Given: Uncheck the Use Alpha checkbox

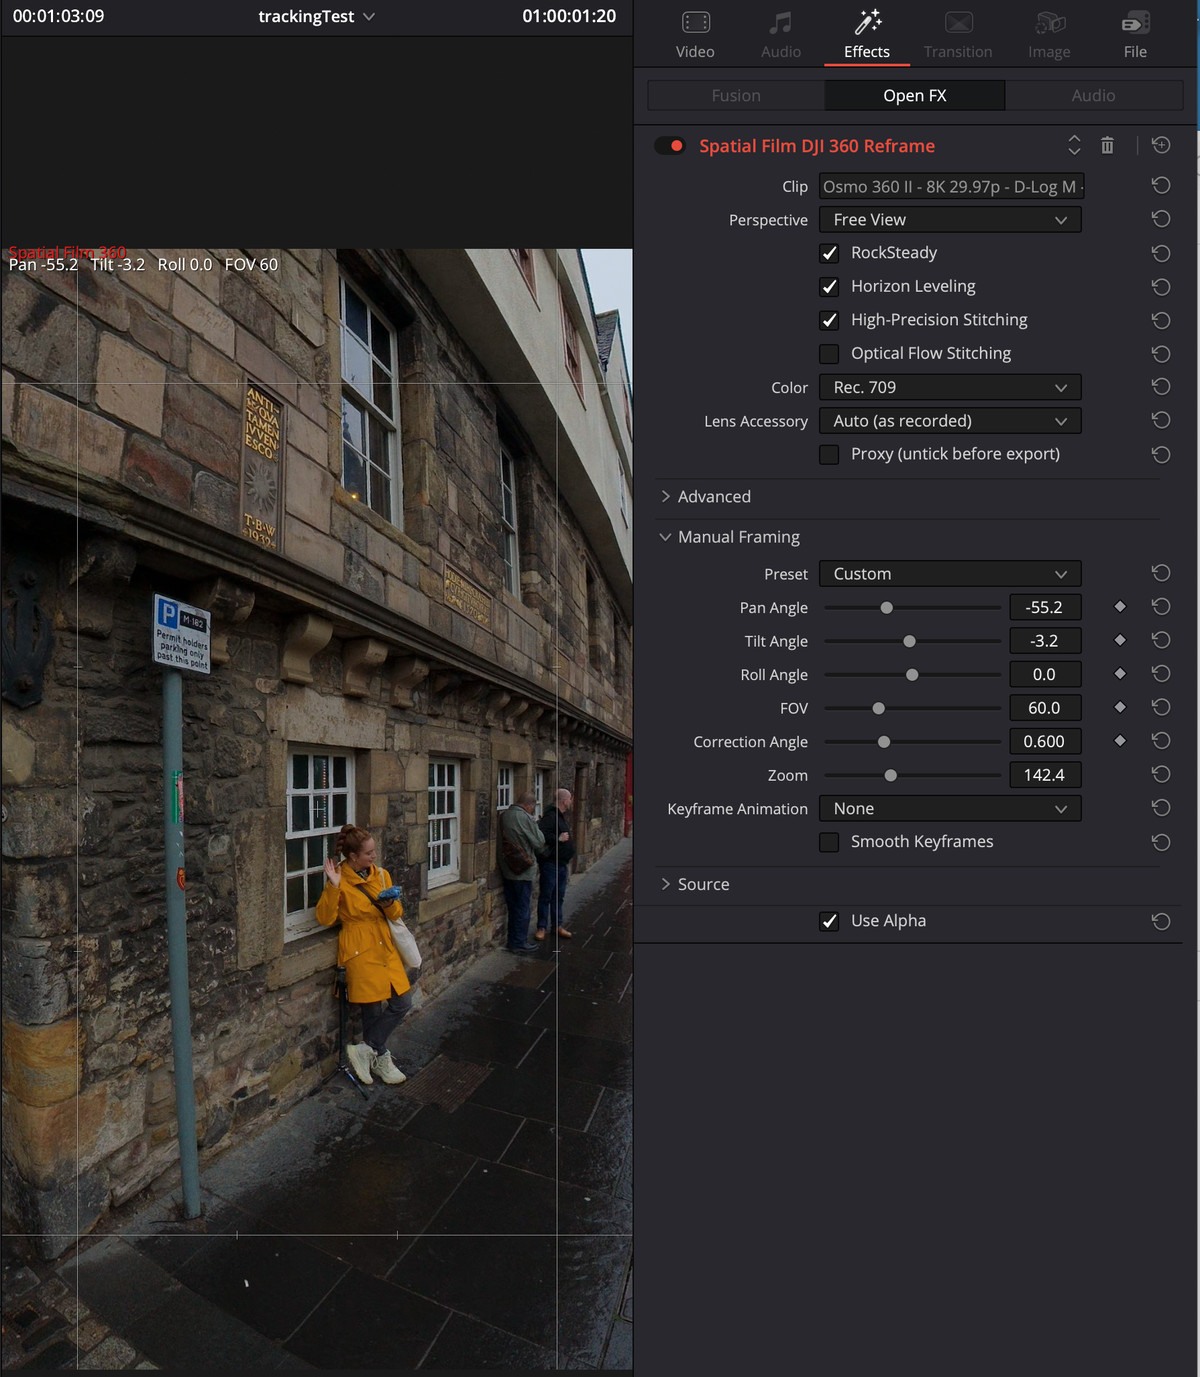Looking at the screenshot, I should click(829, 921).
